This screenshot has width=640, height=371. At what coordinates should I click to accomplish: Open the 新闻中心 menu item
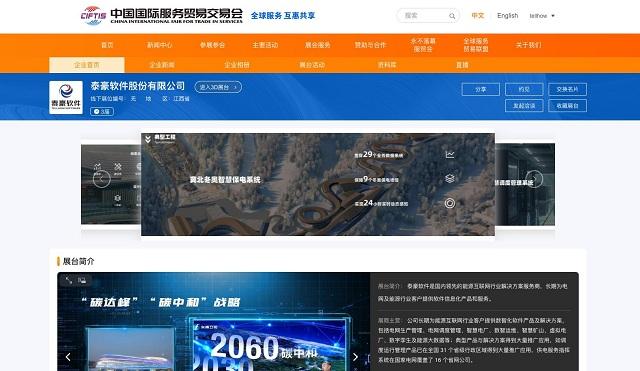point(160,45)
